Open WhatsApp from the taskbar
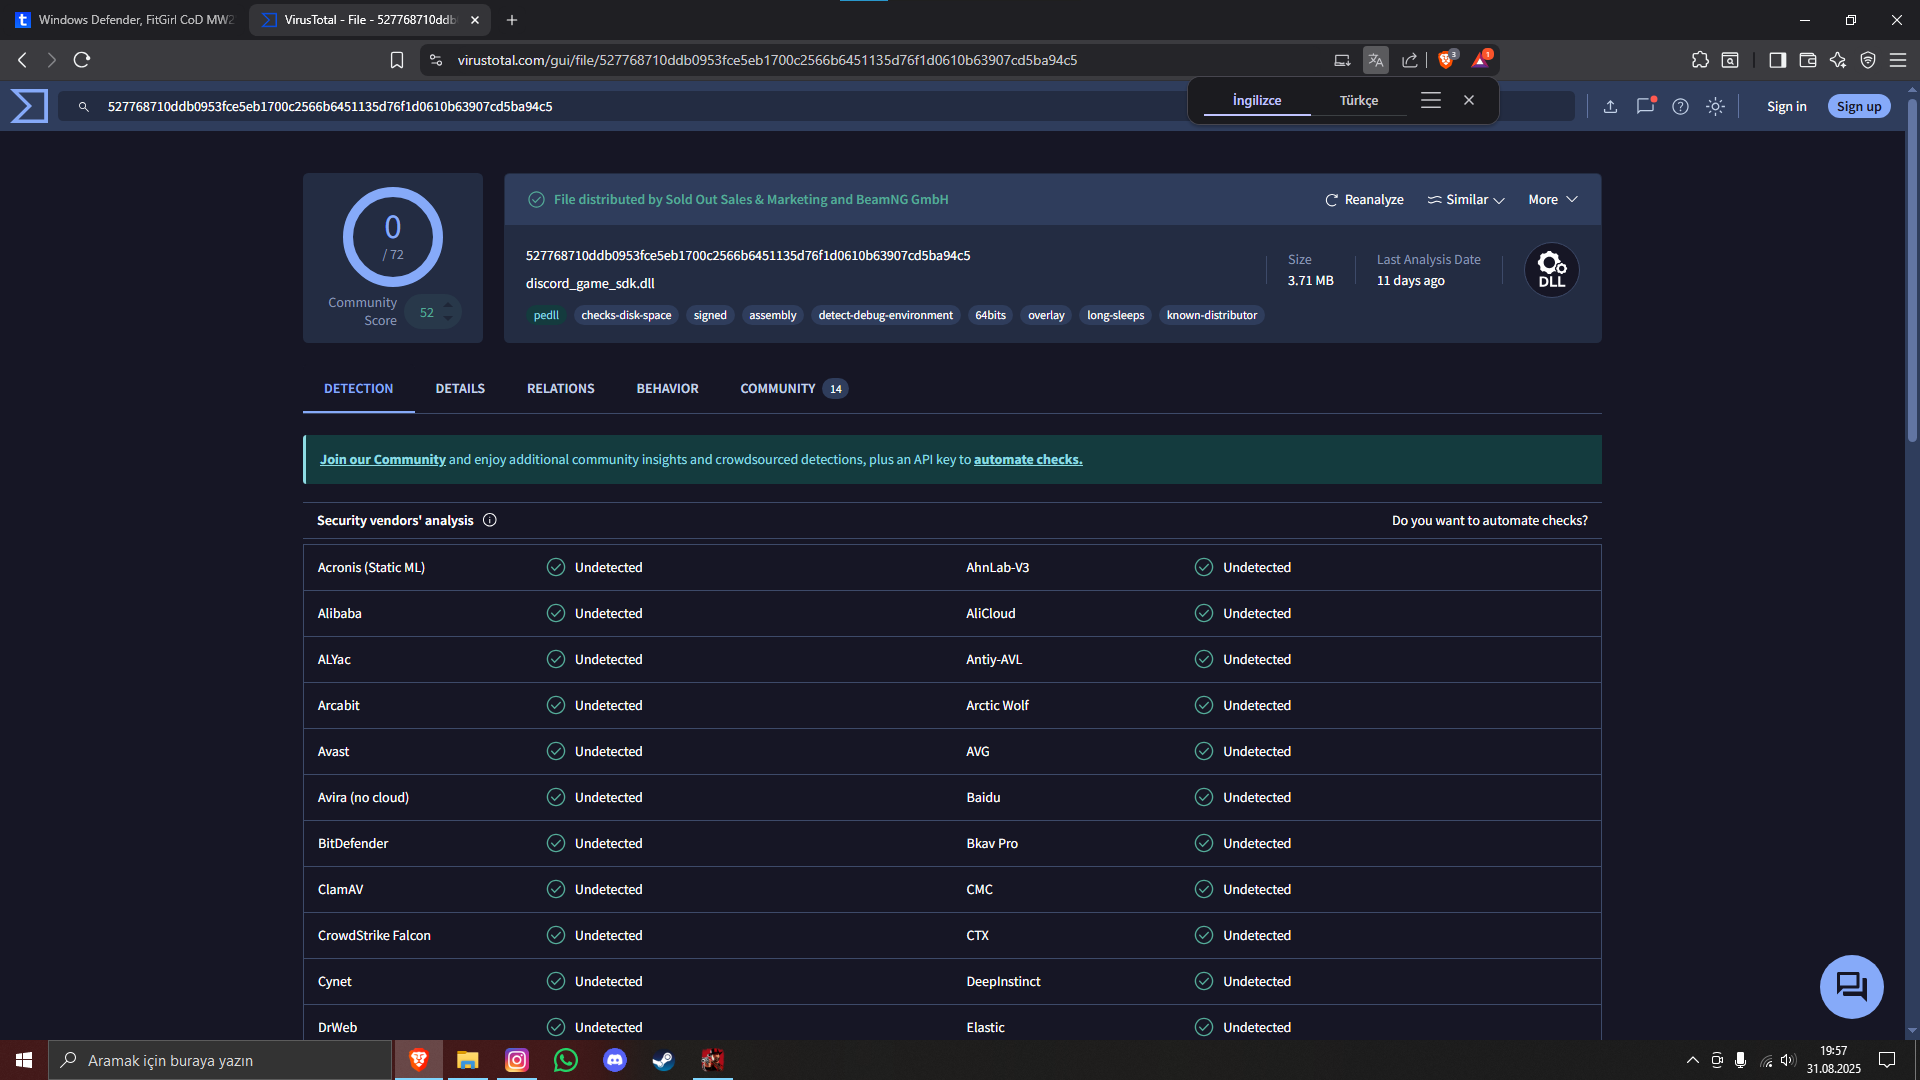Screen dimensions: 1920x1080 coord(566,1060)
